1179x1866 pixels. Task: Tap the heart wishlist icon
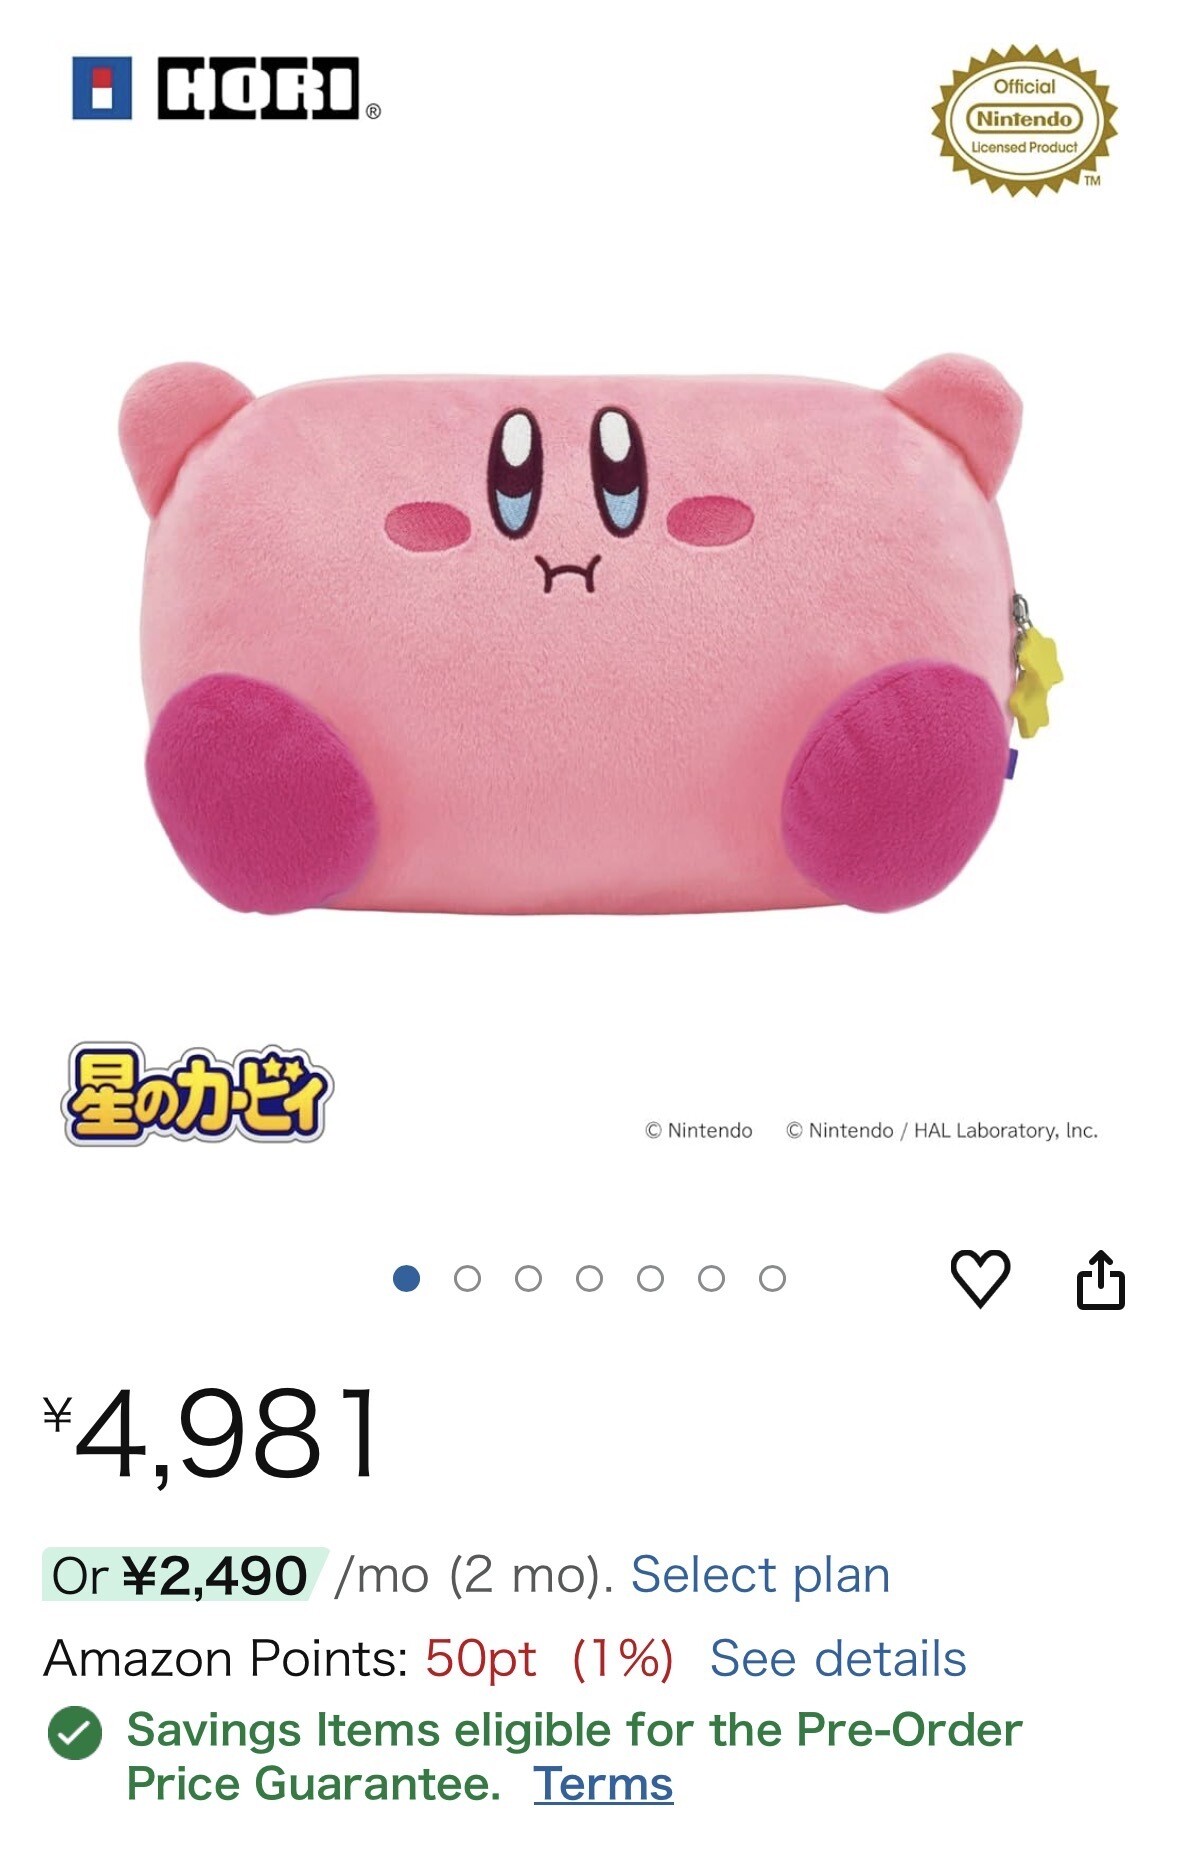point(979,1278)
